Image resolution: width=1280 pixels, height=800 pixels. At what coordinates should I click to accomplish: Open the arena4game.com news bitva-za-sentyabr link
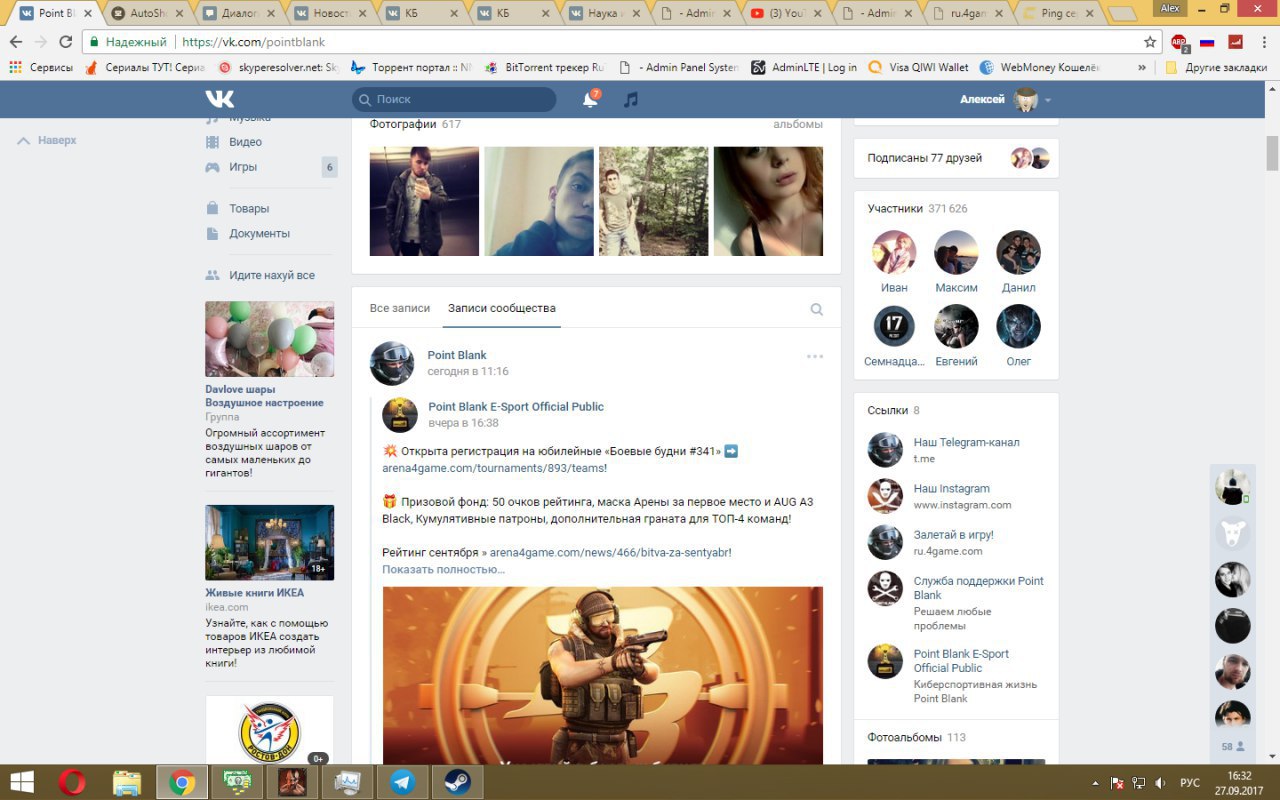610,552
